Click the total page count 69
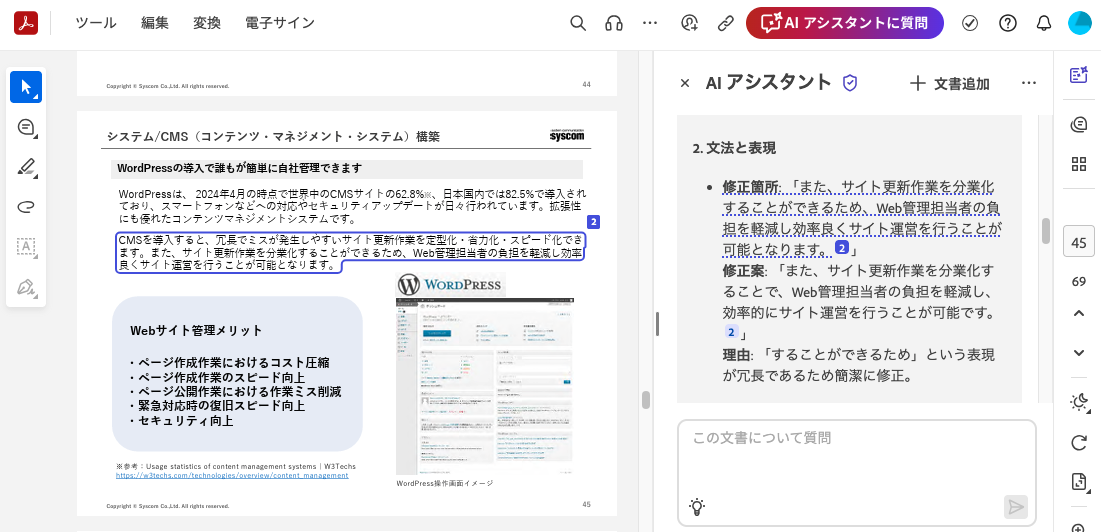 [1079, 281]
